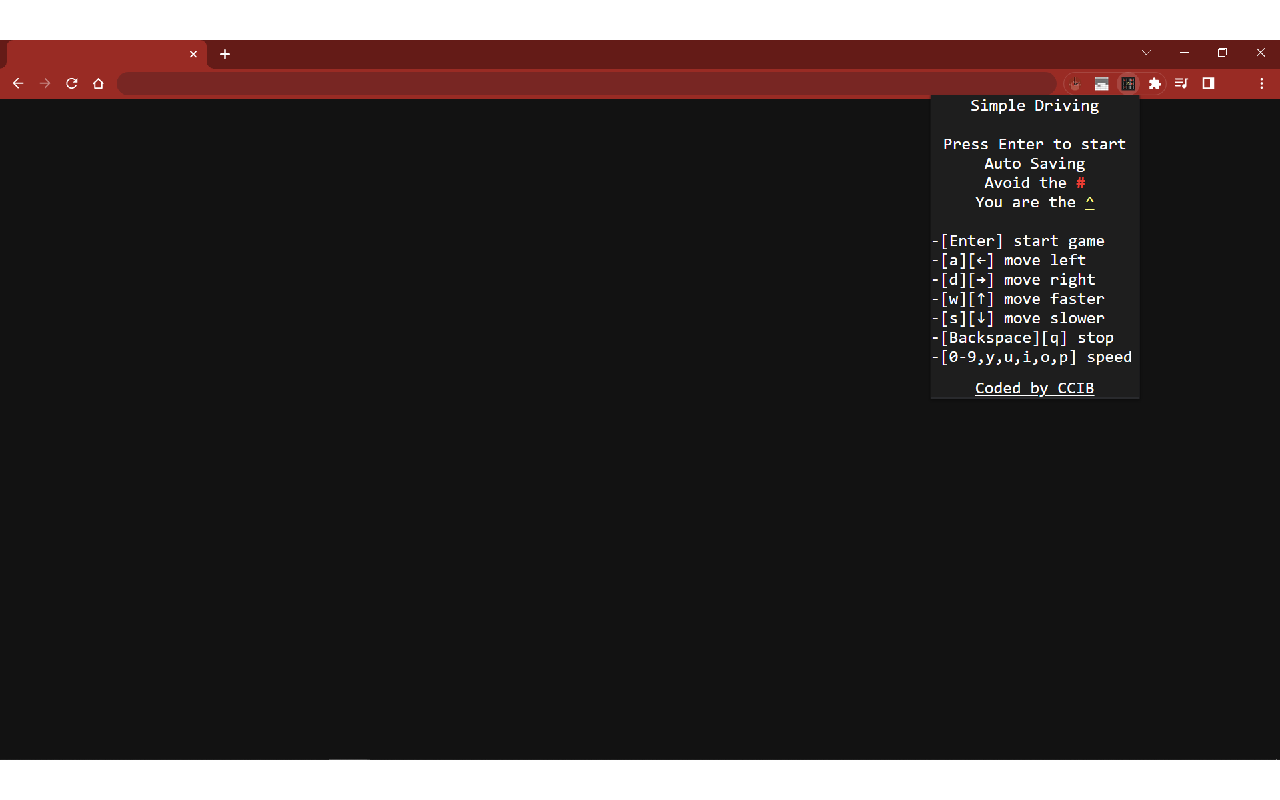The image size is (1280, 800).
Task: Reload the current page
Action: click(x=72, y=84)
